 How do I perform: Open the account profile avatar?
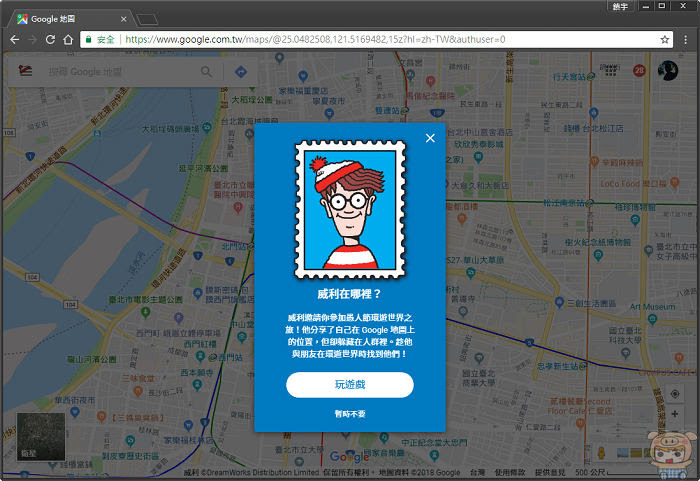click(668, 71)
